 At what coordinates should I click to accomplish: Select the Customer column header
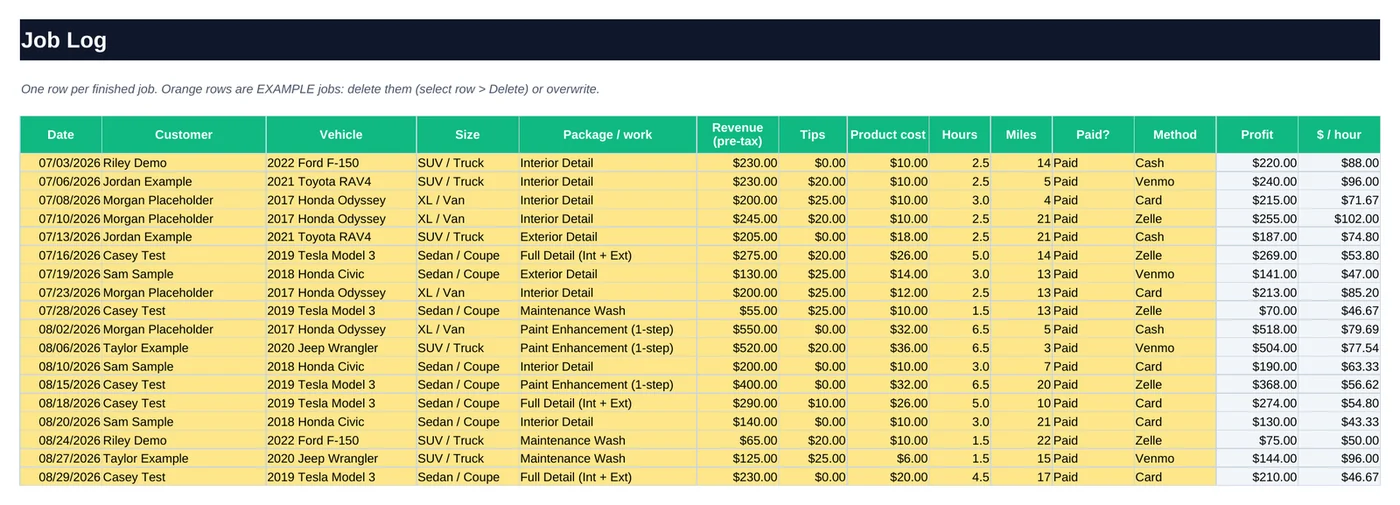click(184, 135)
